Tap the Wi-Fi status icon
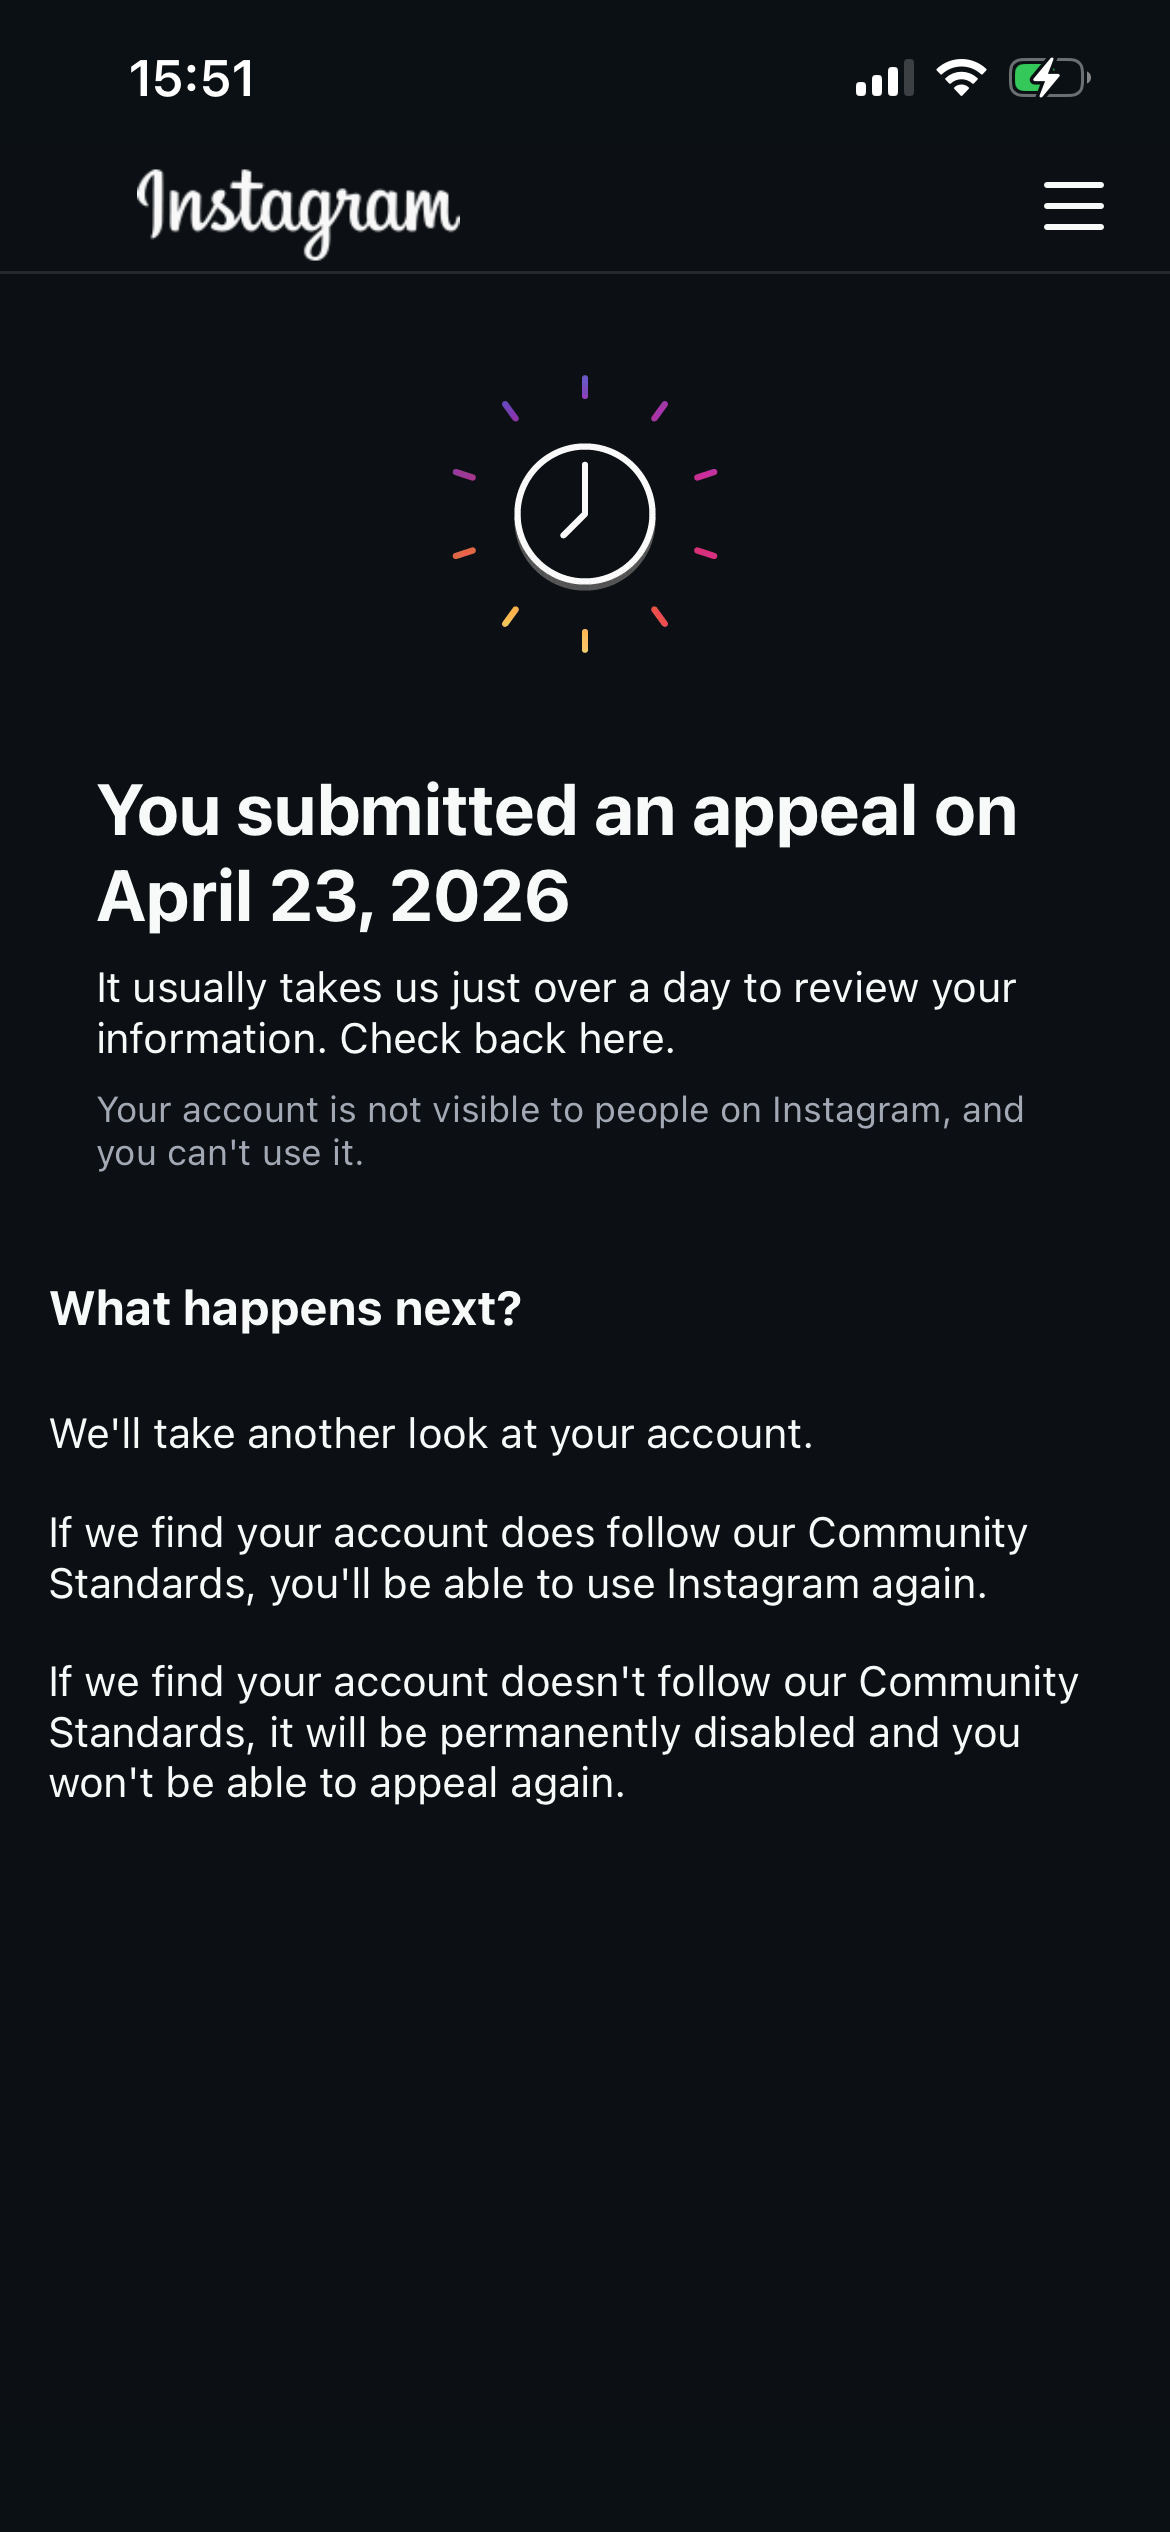This screenshot has width=1170, height=2532. (961, 78)
